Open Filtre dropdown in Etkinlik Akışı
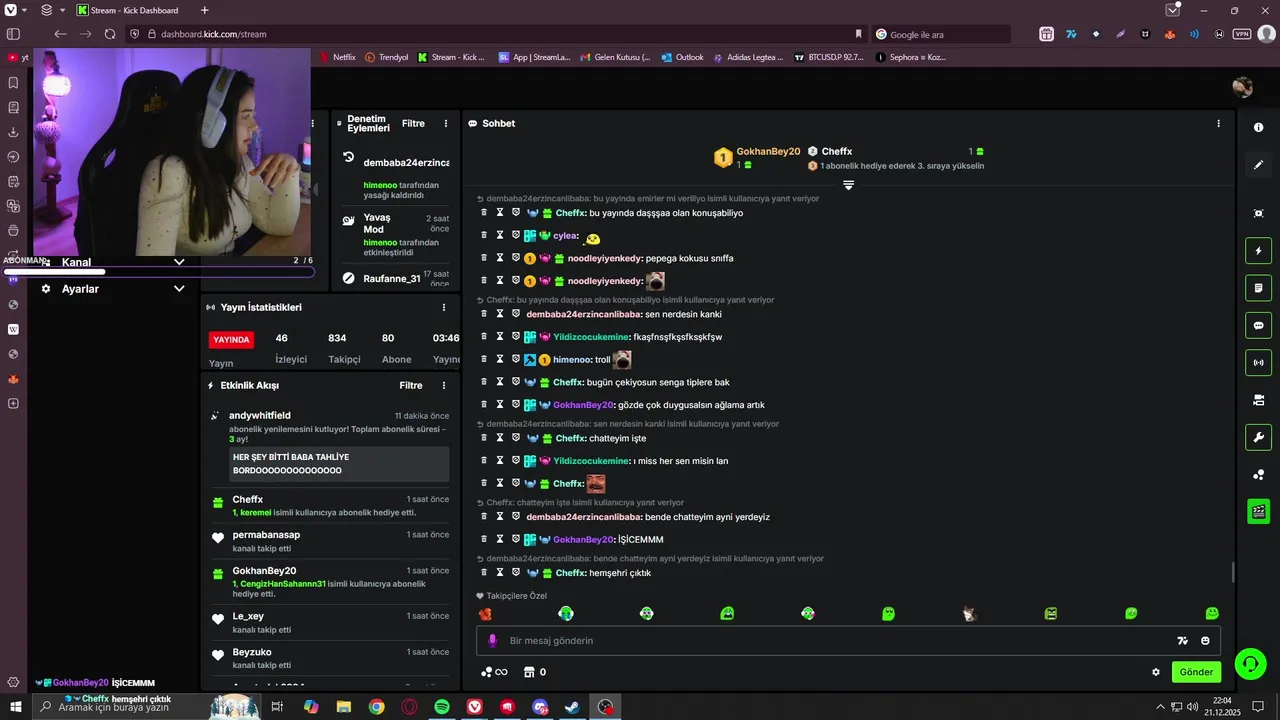Image resolution: width=1280 pixels, height=720 pixels. tap(411, 386)
